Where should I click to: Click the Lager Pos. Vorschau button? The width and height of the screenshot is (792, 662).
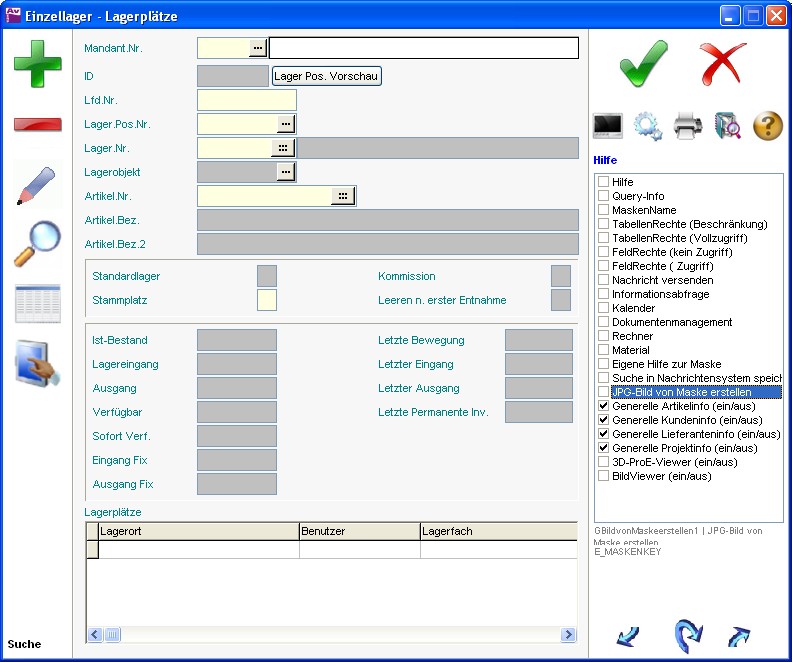(327, 76)
